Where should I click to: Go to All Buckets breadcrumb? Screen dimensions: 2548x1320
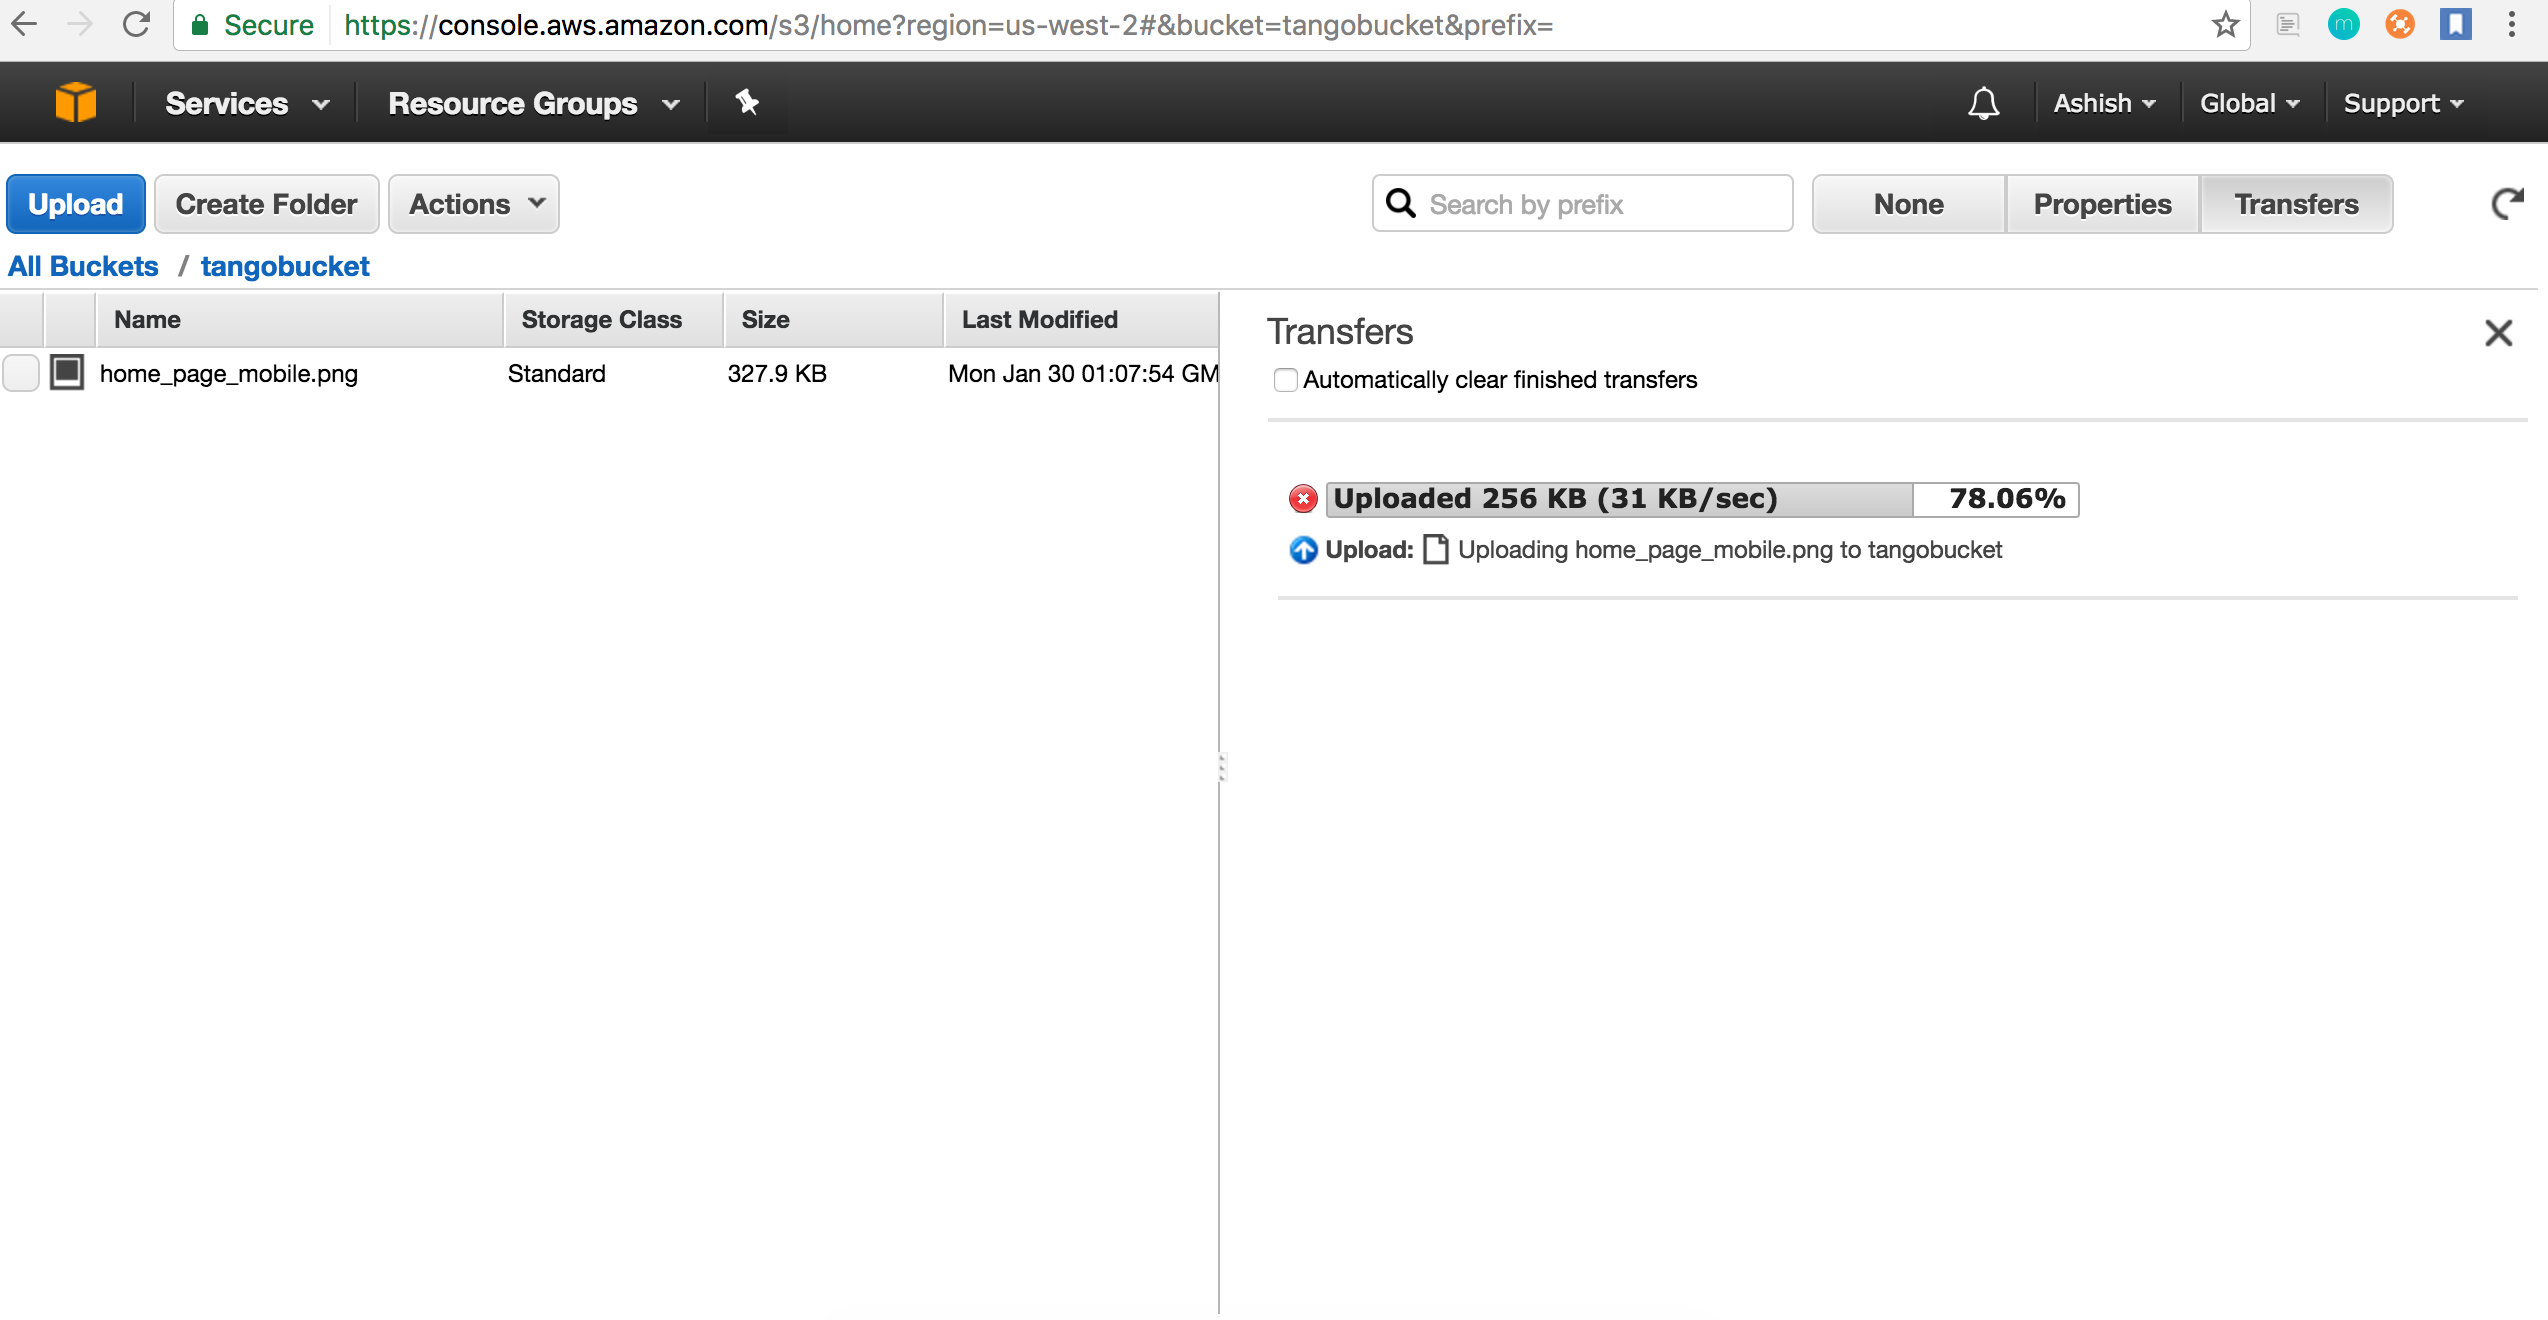coord(83,266)
